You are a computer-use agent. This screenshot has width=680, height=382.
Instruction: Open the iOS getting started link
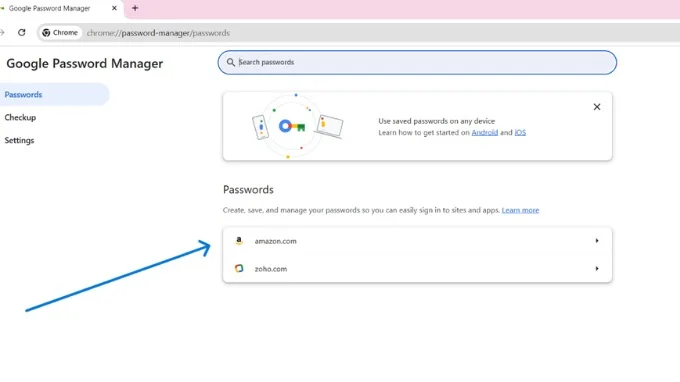click(x=520, y=133)
